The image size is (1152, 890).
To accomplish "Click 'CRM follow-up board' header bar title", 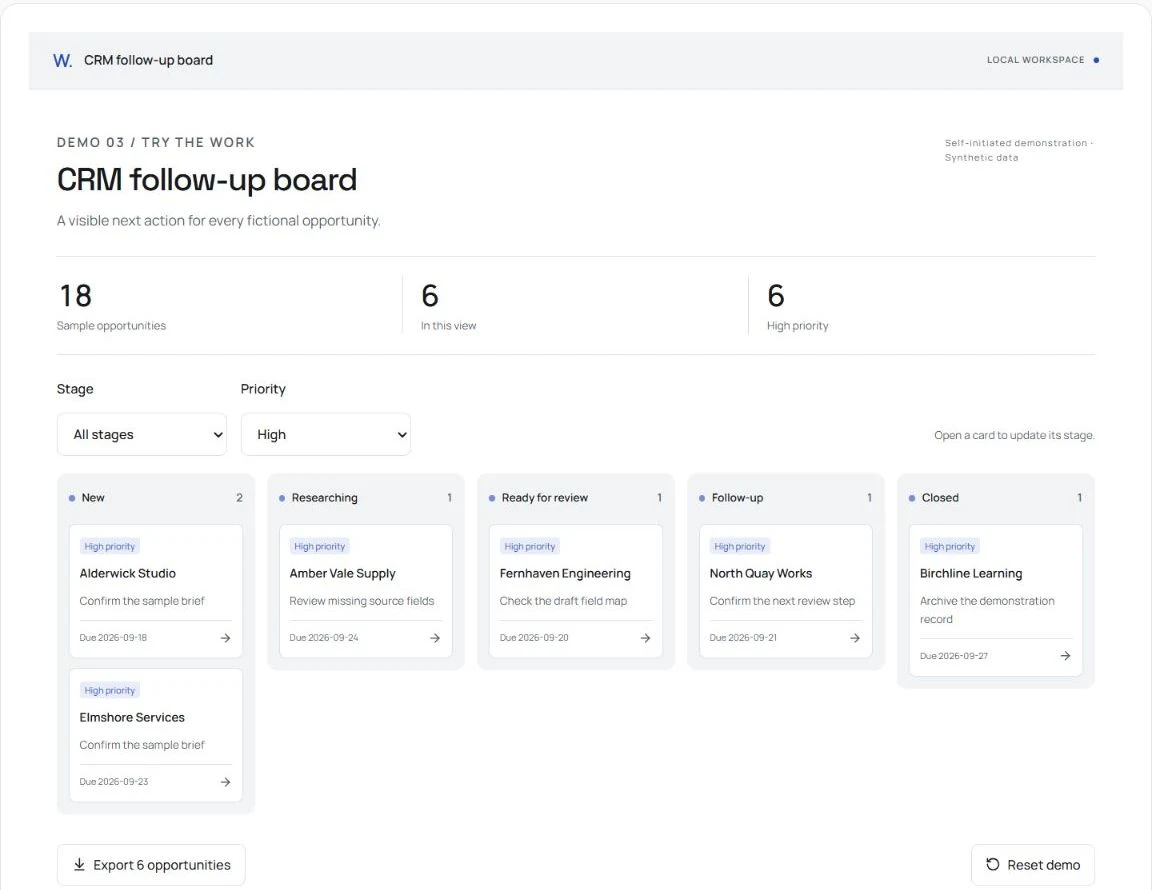I will coord(148,60).
